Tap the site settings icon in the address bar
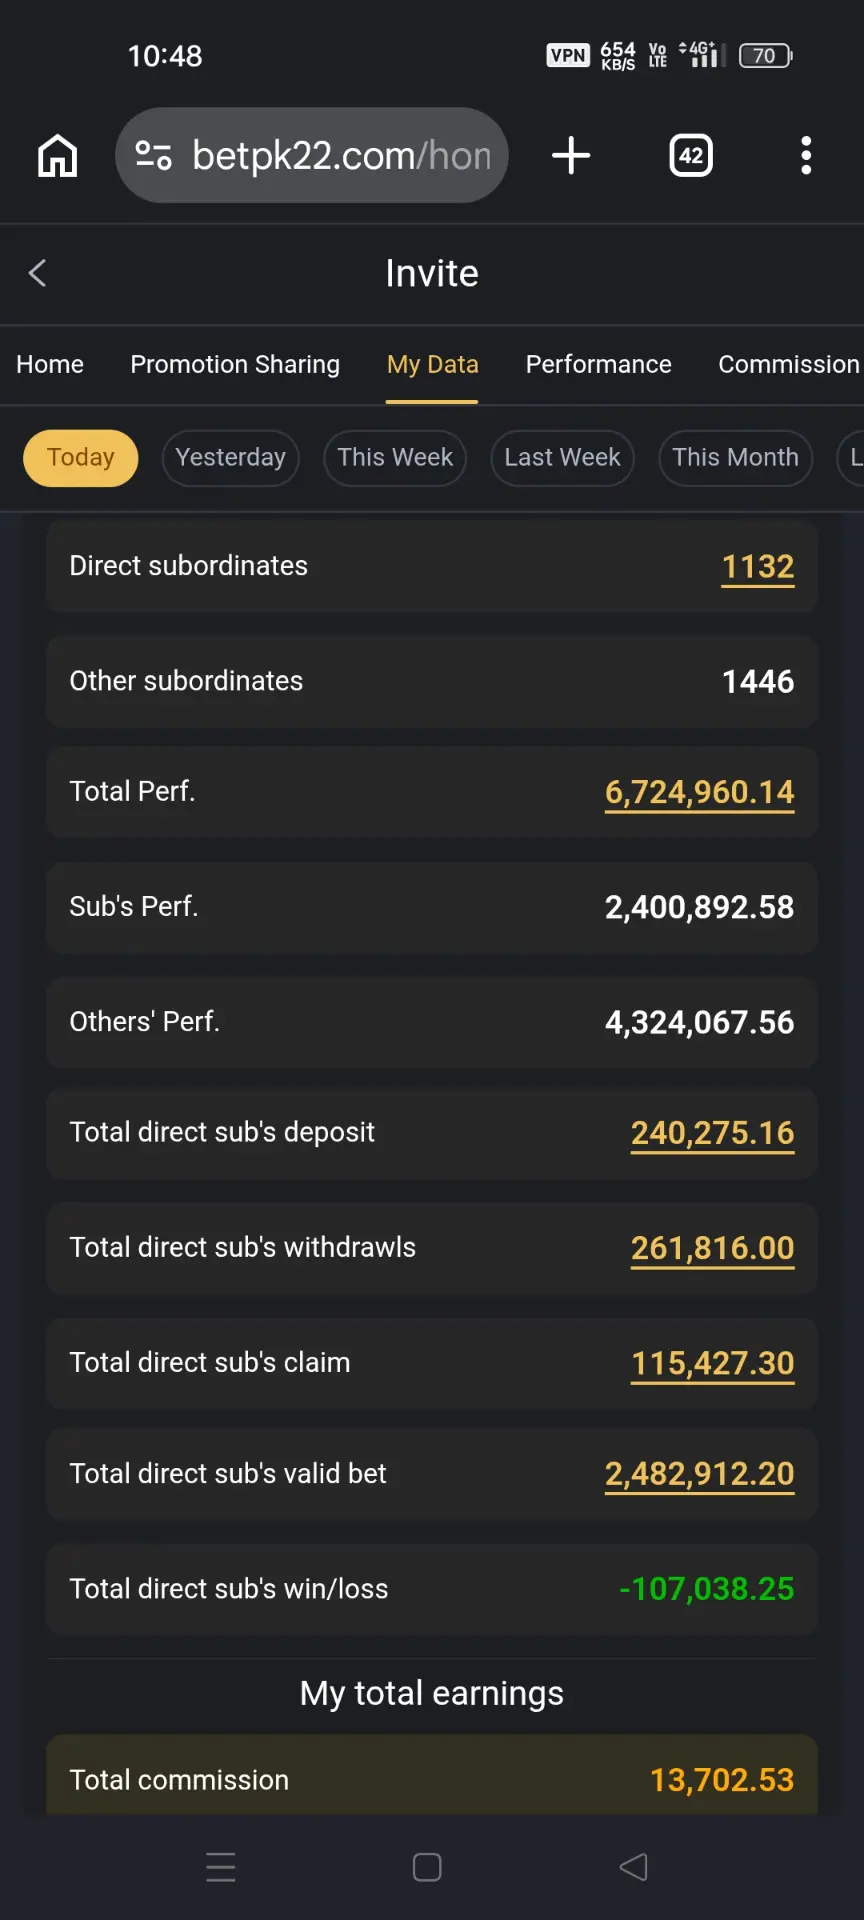864x1920 pixels. pos(153,155)
